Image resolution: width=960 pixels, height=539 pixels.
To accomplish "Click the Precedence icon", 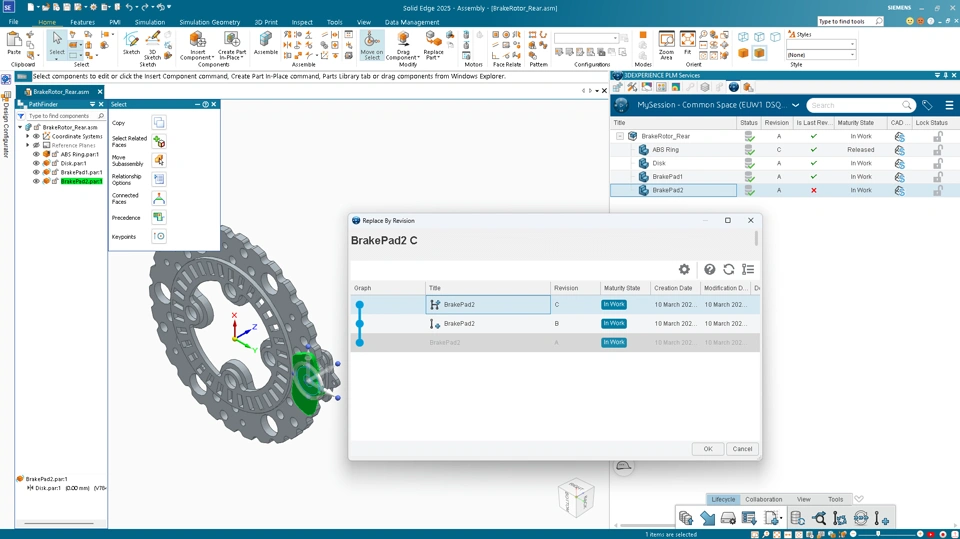I will 159,217.
